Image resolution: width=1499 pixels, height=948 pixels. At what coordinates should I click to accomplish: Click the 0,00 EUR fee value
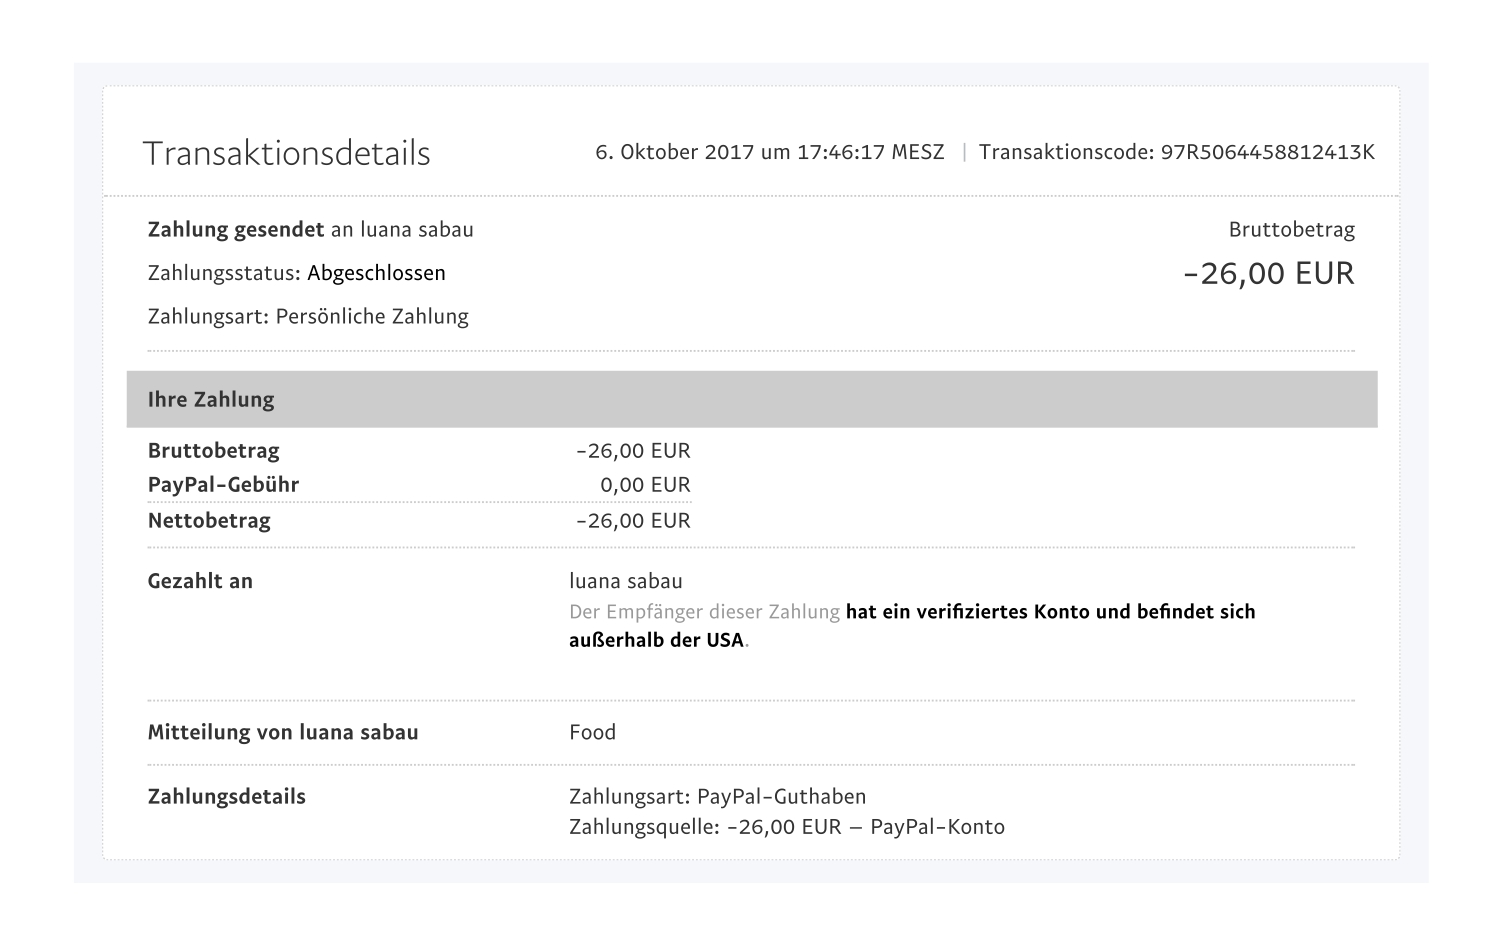point(645,485)
